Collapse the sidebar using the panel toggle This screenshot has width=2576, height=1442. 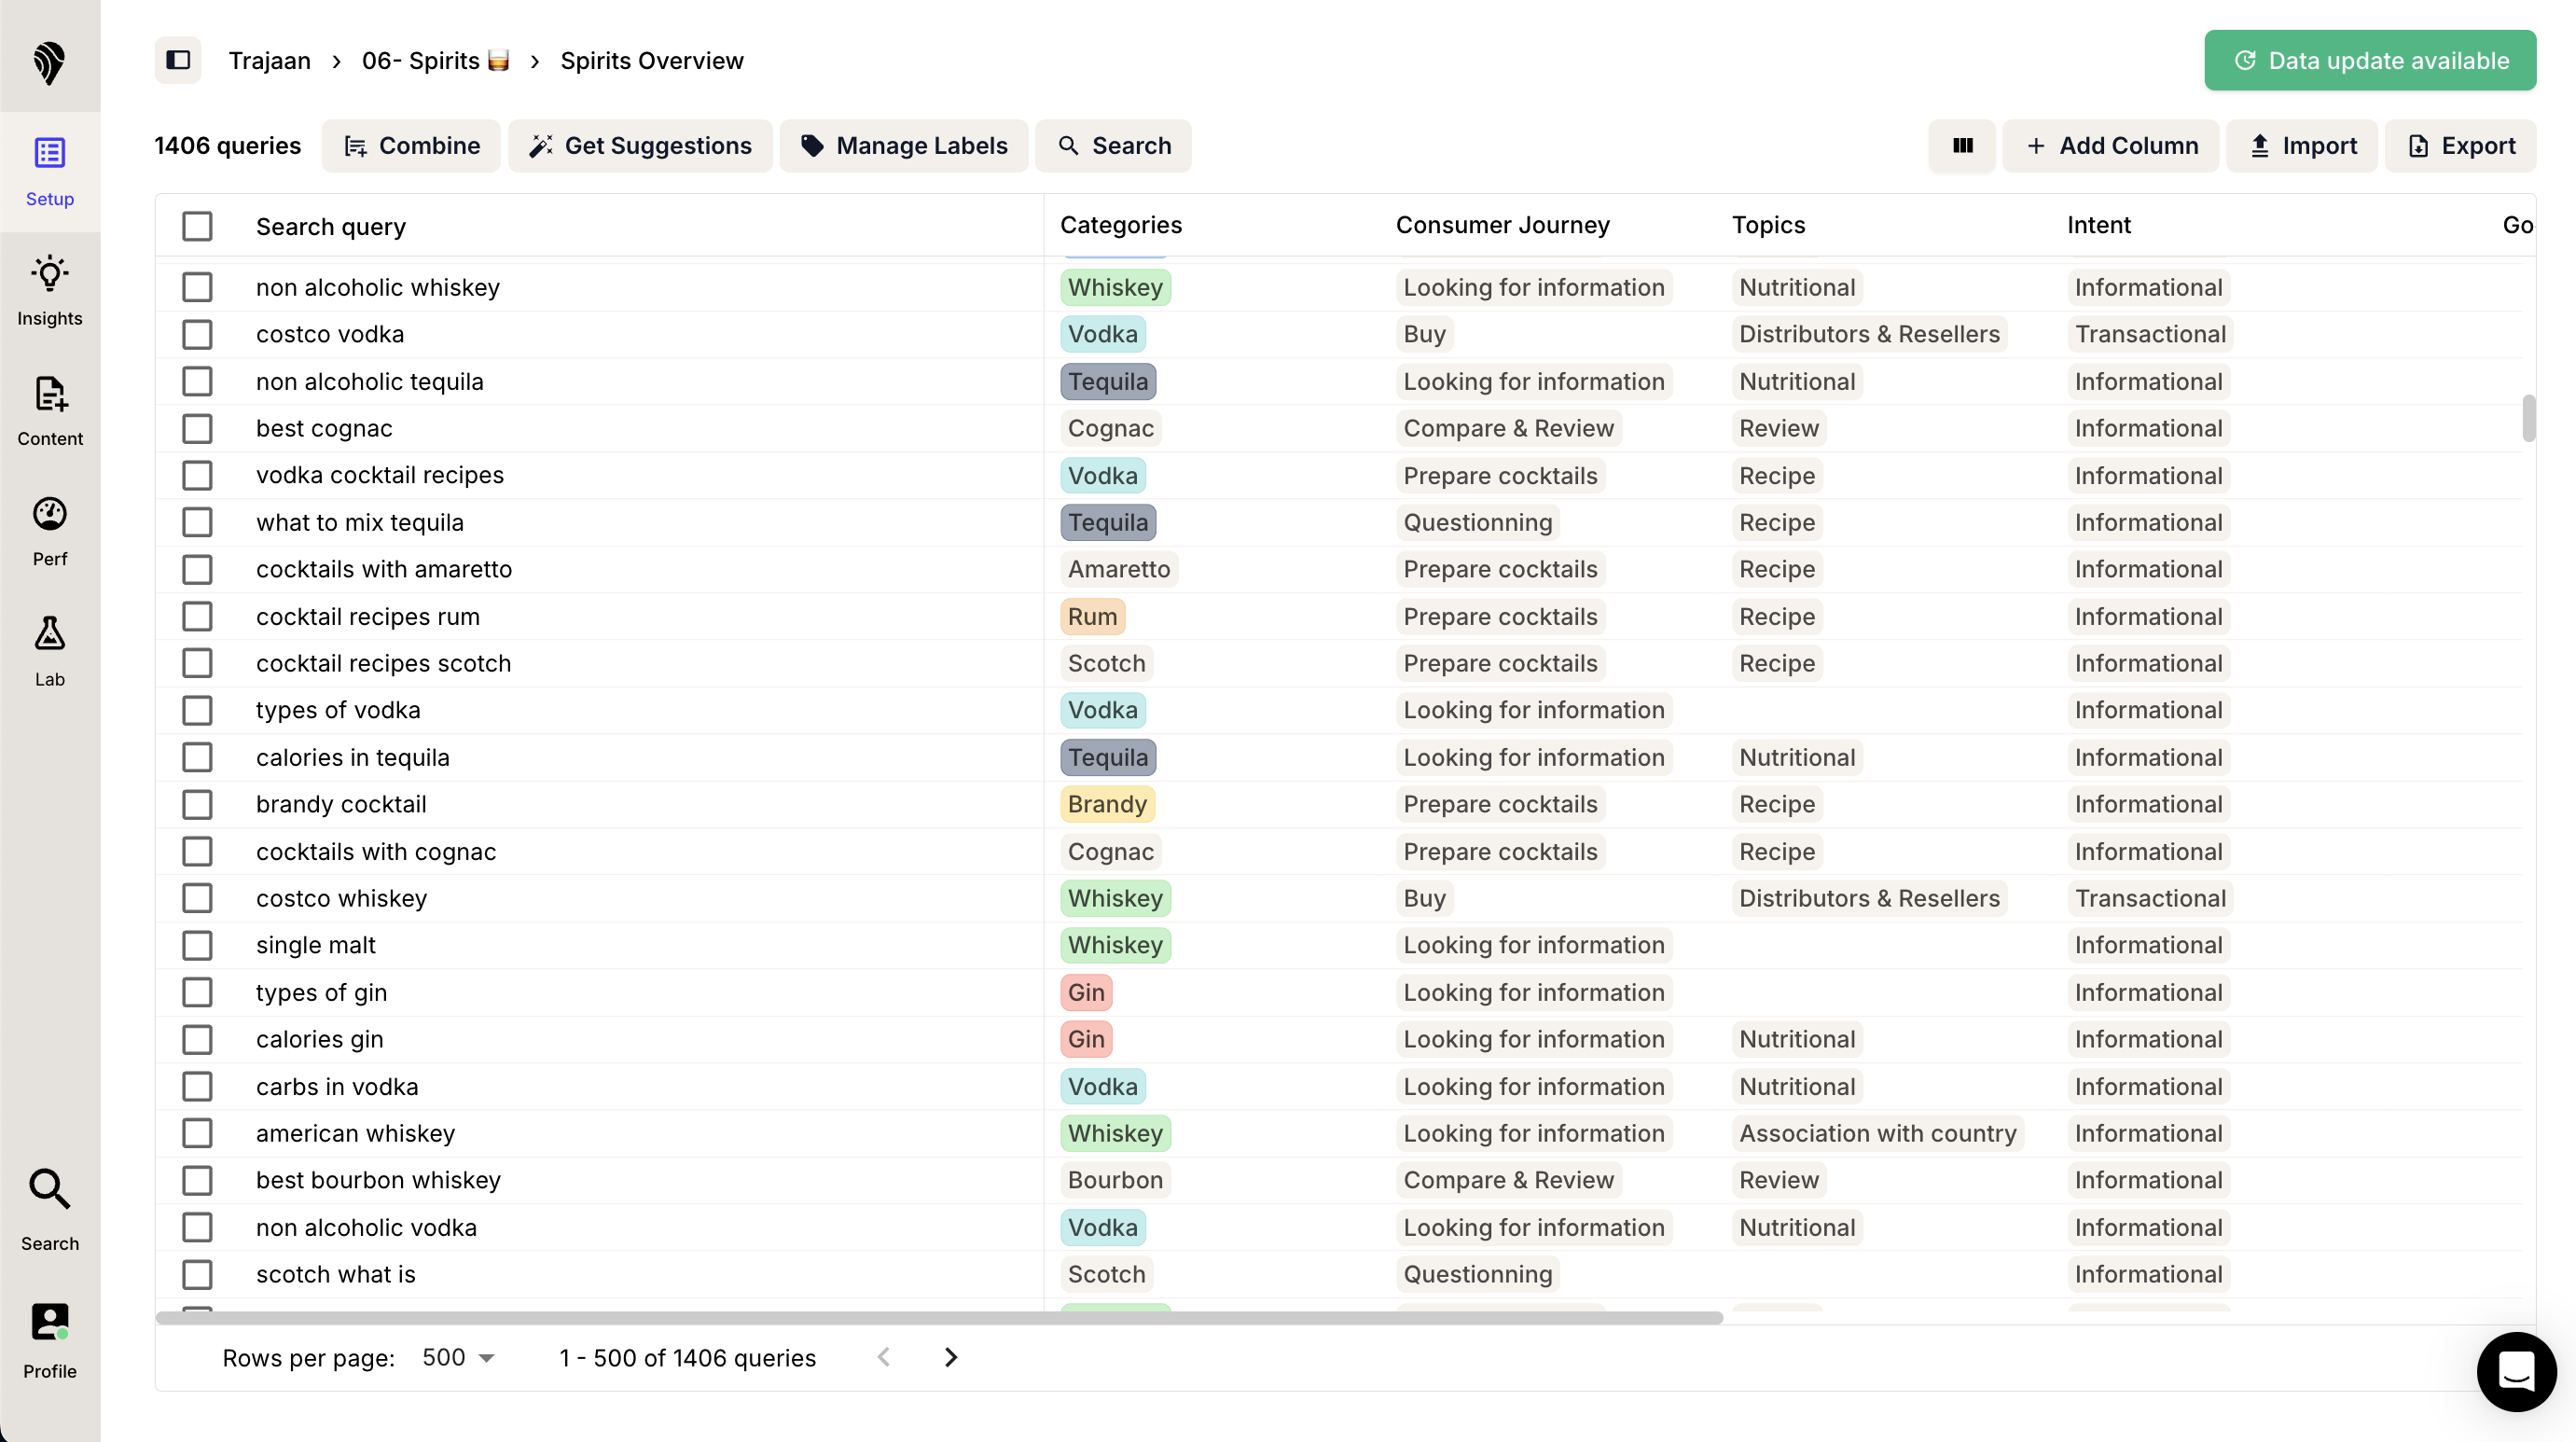178,60
